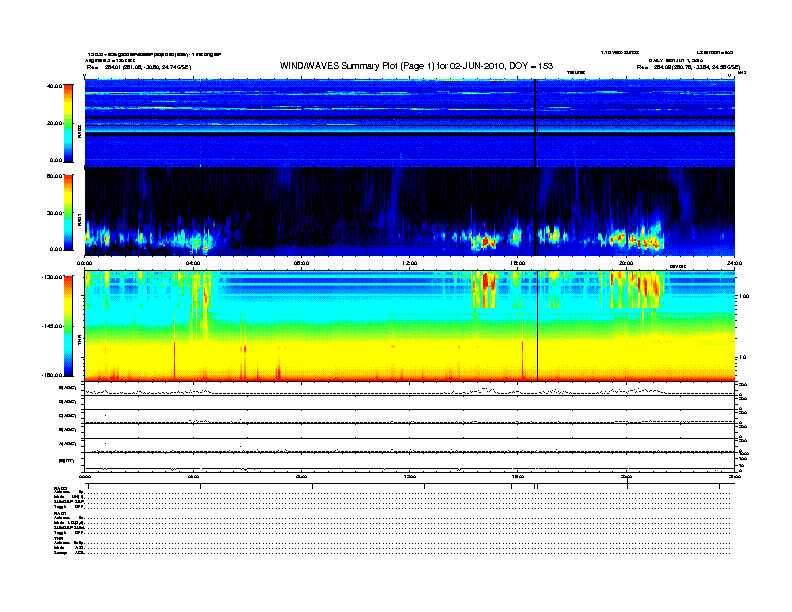The image size is (792, 612).
Task: Click 16:00 tick label below RAD1 spectrogram
Action: [x=518, y=263]
